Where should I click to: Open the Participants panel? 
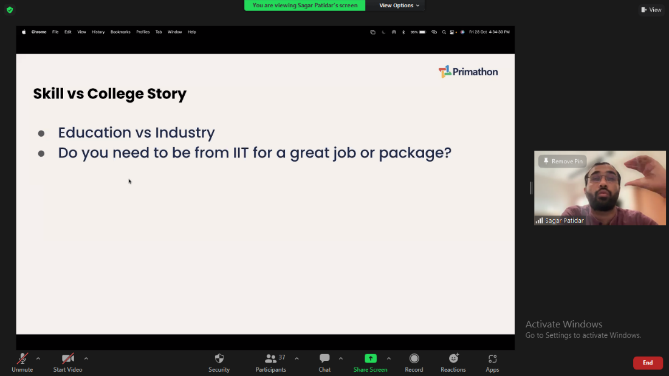(271, 363)
